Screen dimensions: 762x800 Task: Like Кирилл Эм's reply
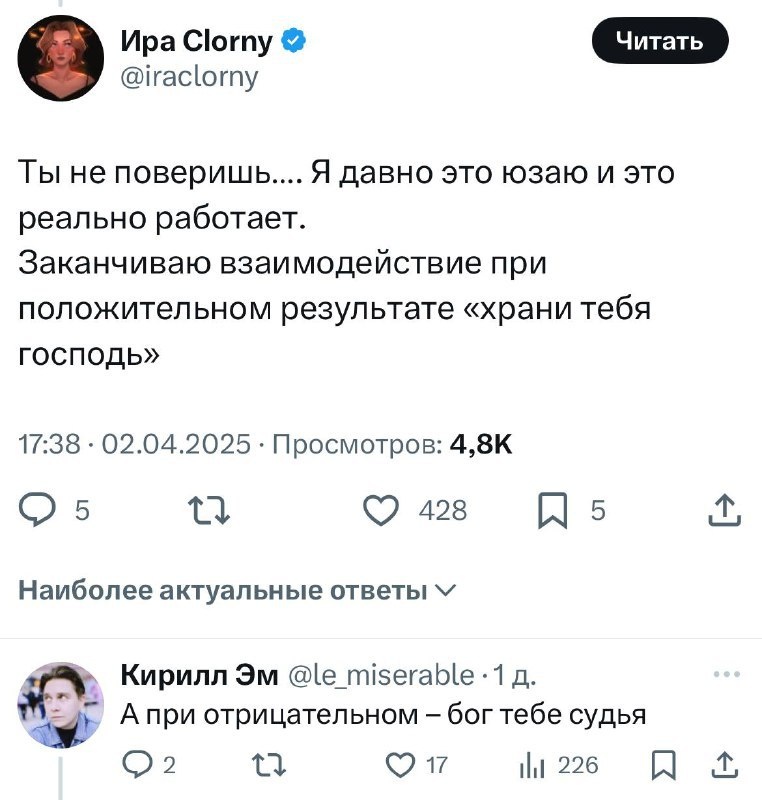coord(398,762)
